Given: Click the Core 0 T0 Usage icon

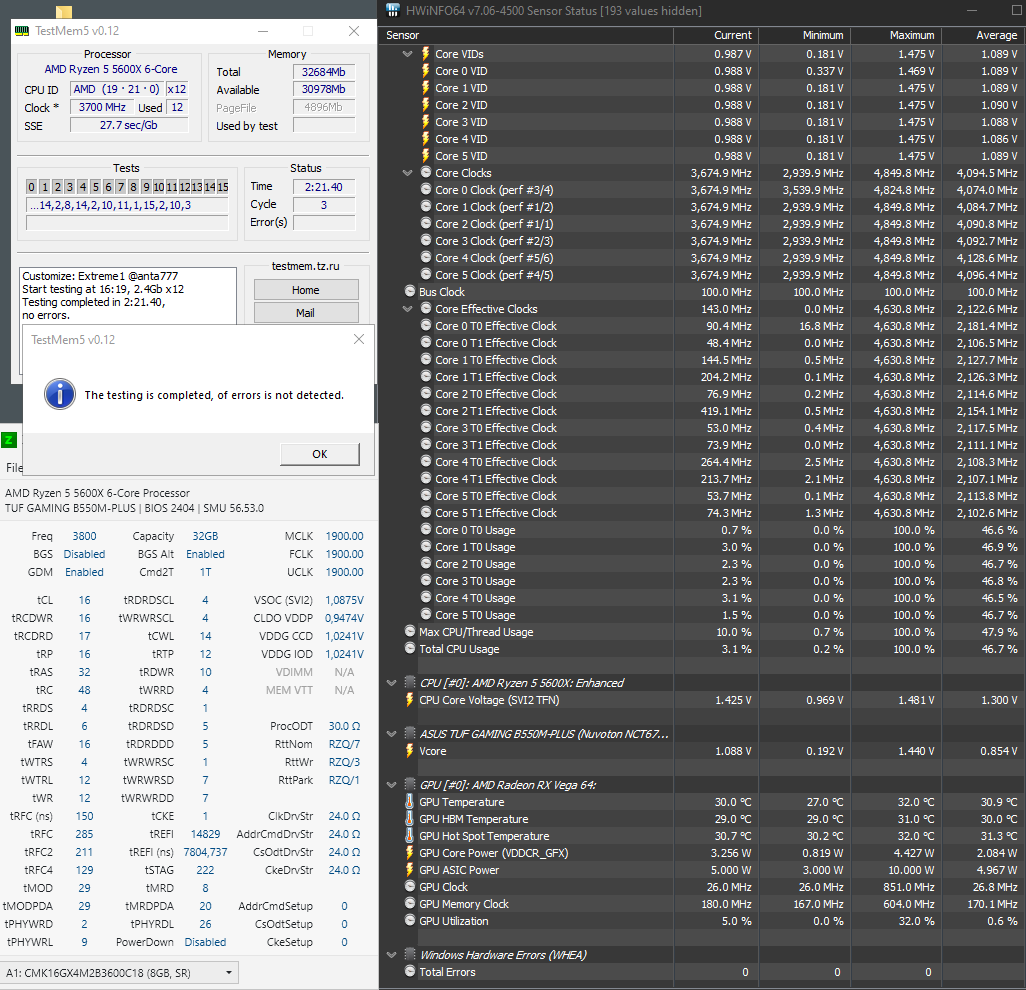Looking at the screenshot, I should (426, 529).
